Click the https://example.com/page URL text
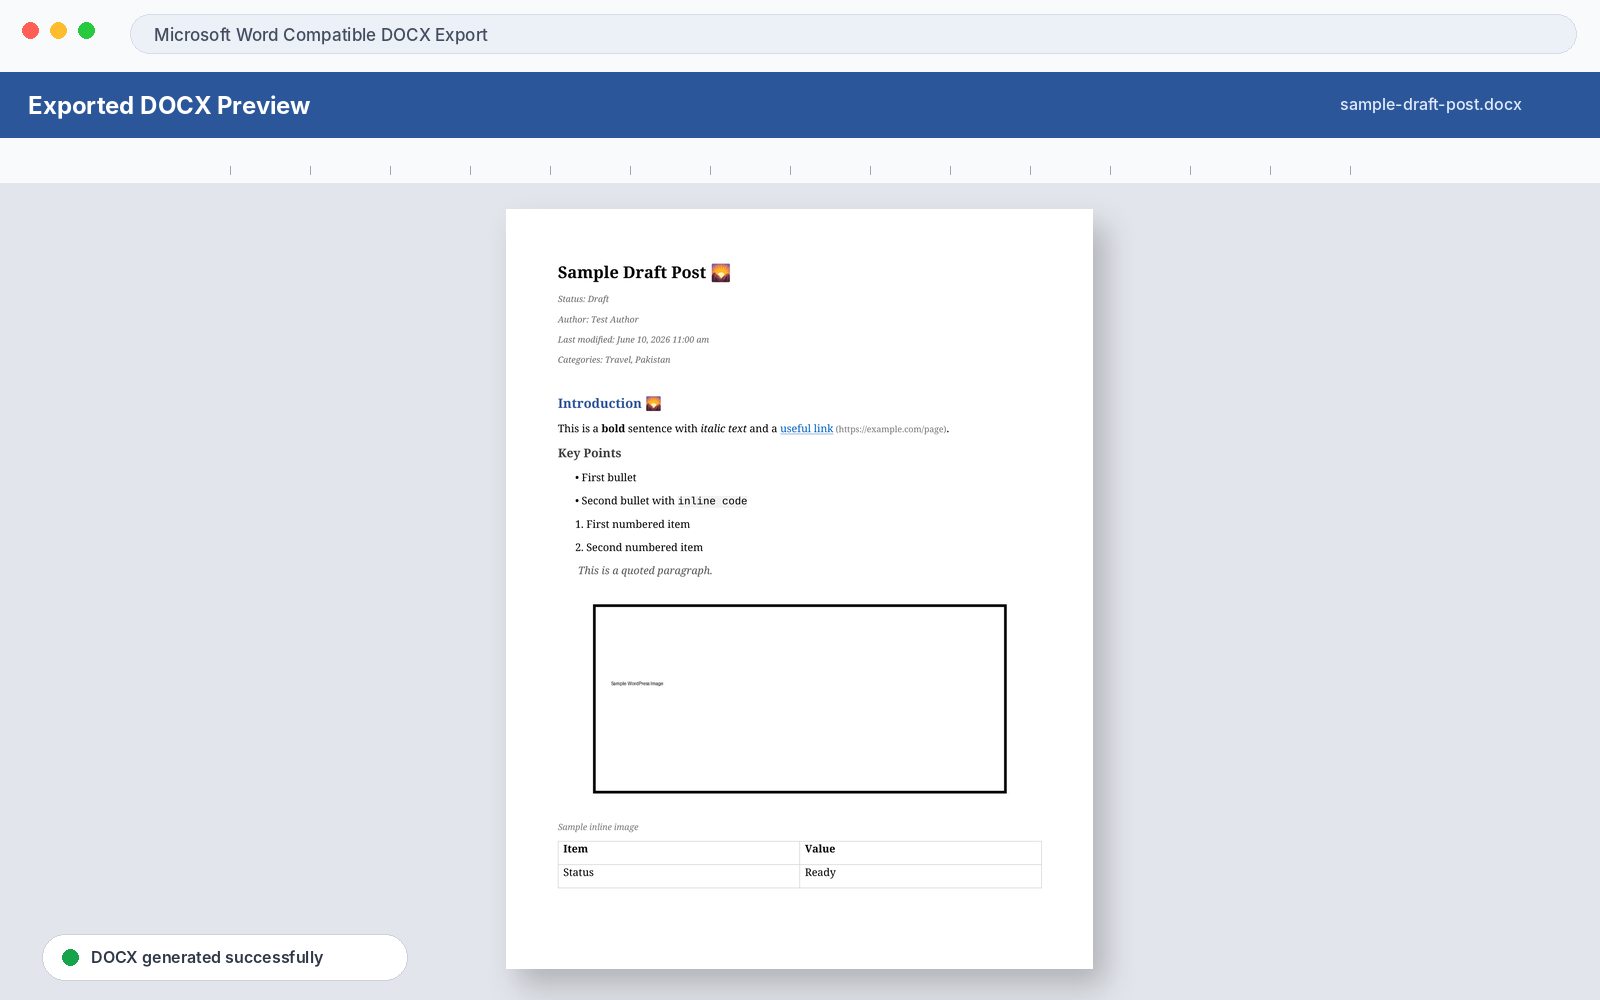1600x1000 pixels. point(891,430)
